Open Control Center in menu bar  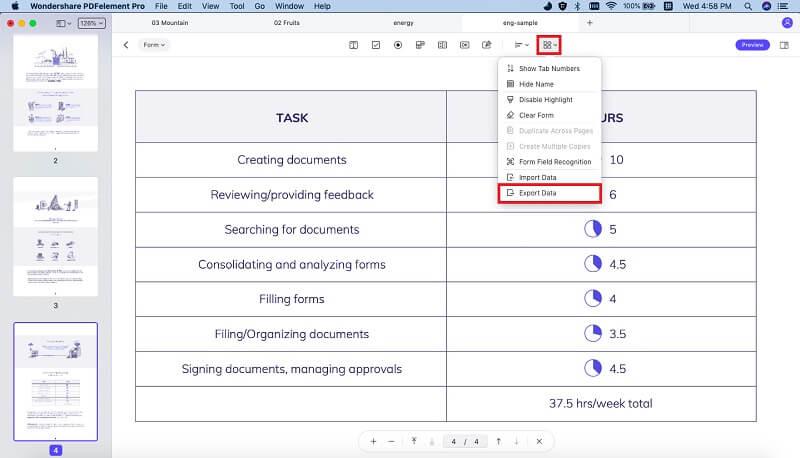tap(783, 6)
